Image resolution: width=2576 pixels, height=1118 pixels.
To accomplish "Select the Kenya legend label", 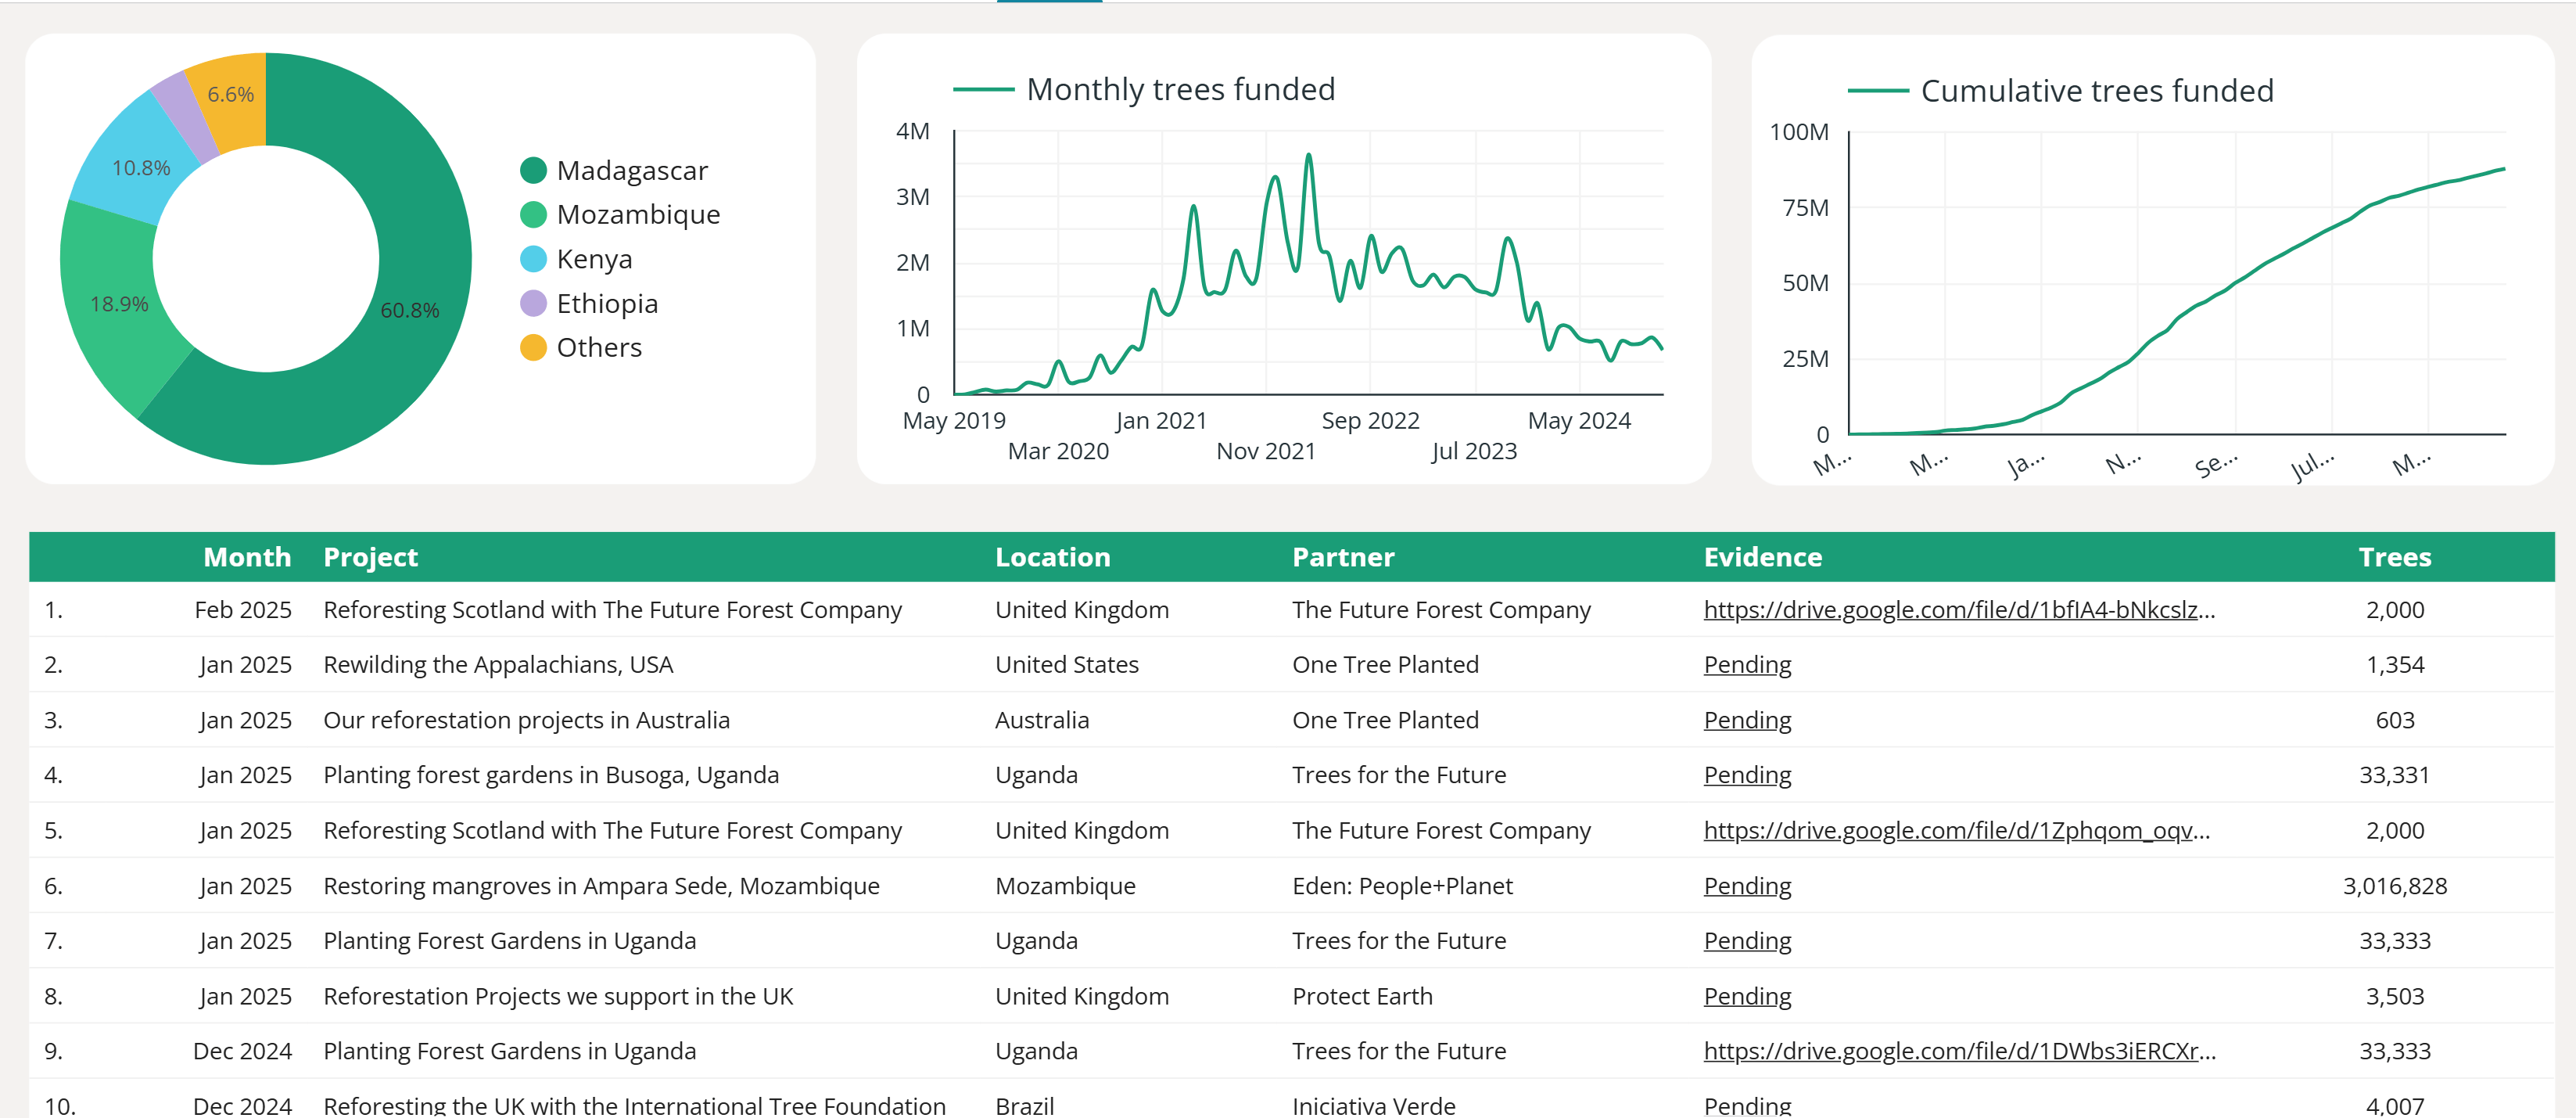I will click(594, 259).
